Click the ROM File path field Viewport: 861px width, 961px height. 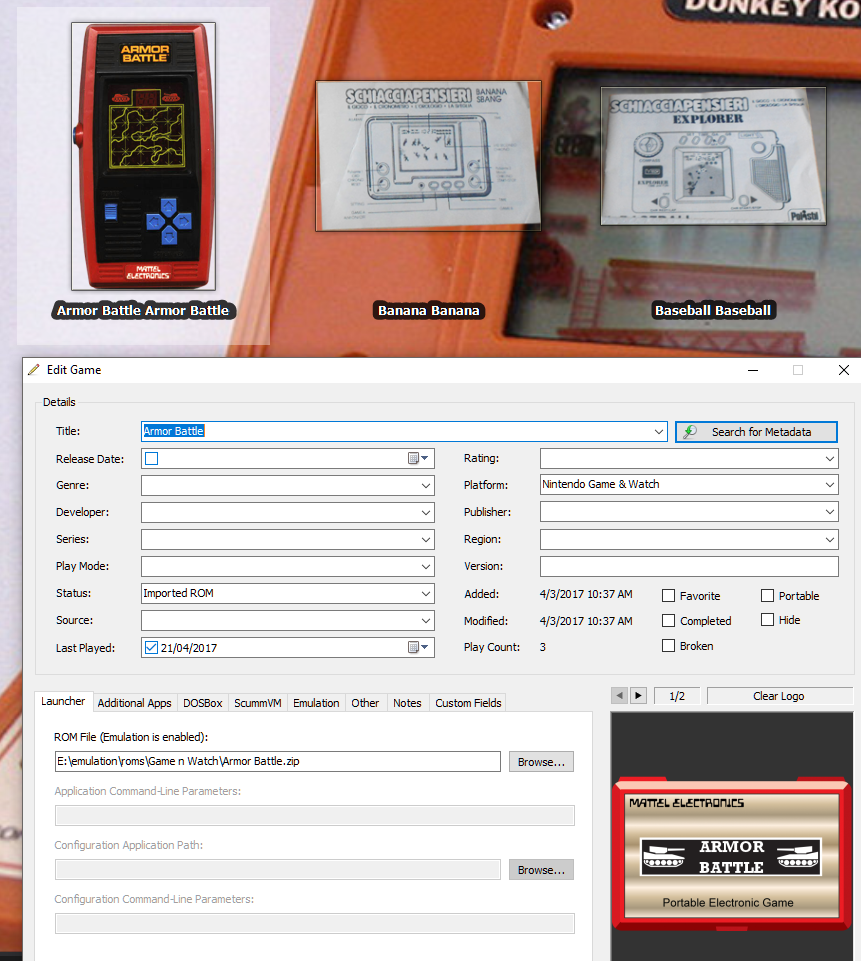tap(278, 761)
